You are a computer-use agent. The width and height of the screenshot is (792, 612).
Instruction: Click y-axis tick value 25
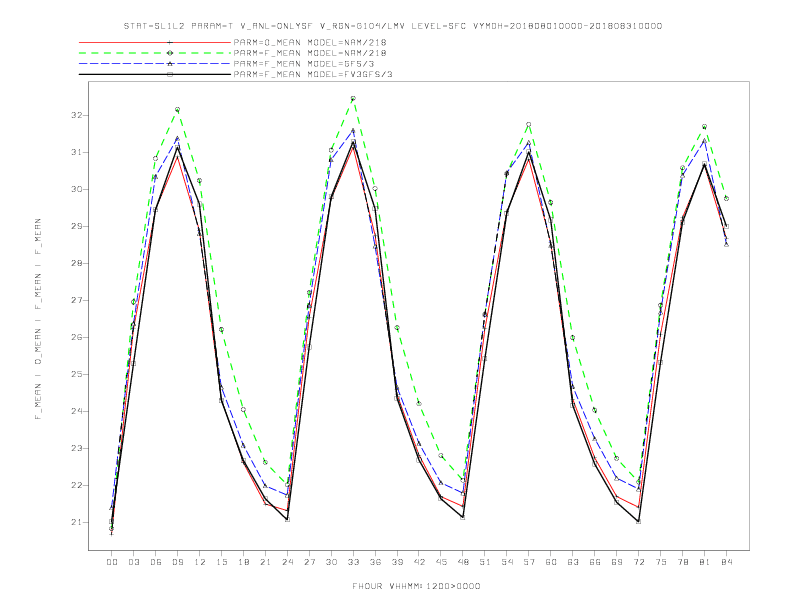[x=77, y=374]
